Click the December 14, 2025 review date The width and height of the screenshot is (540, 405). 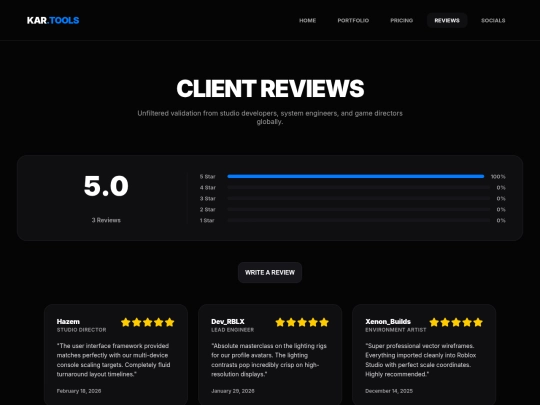click(389, 391)
